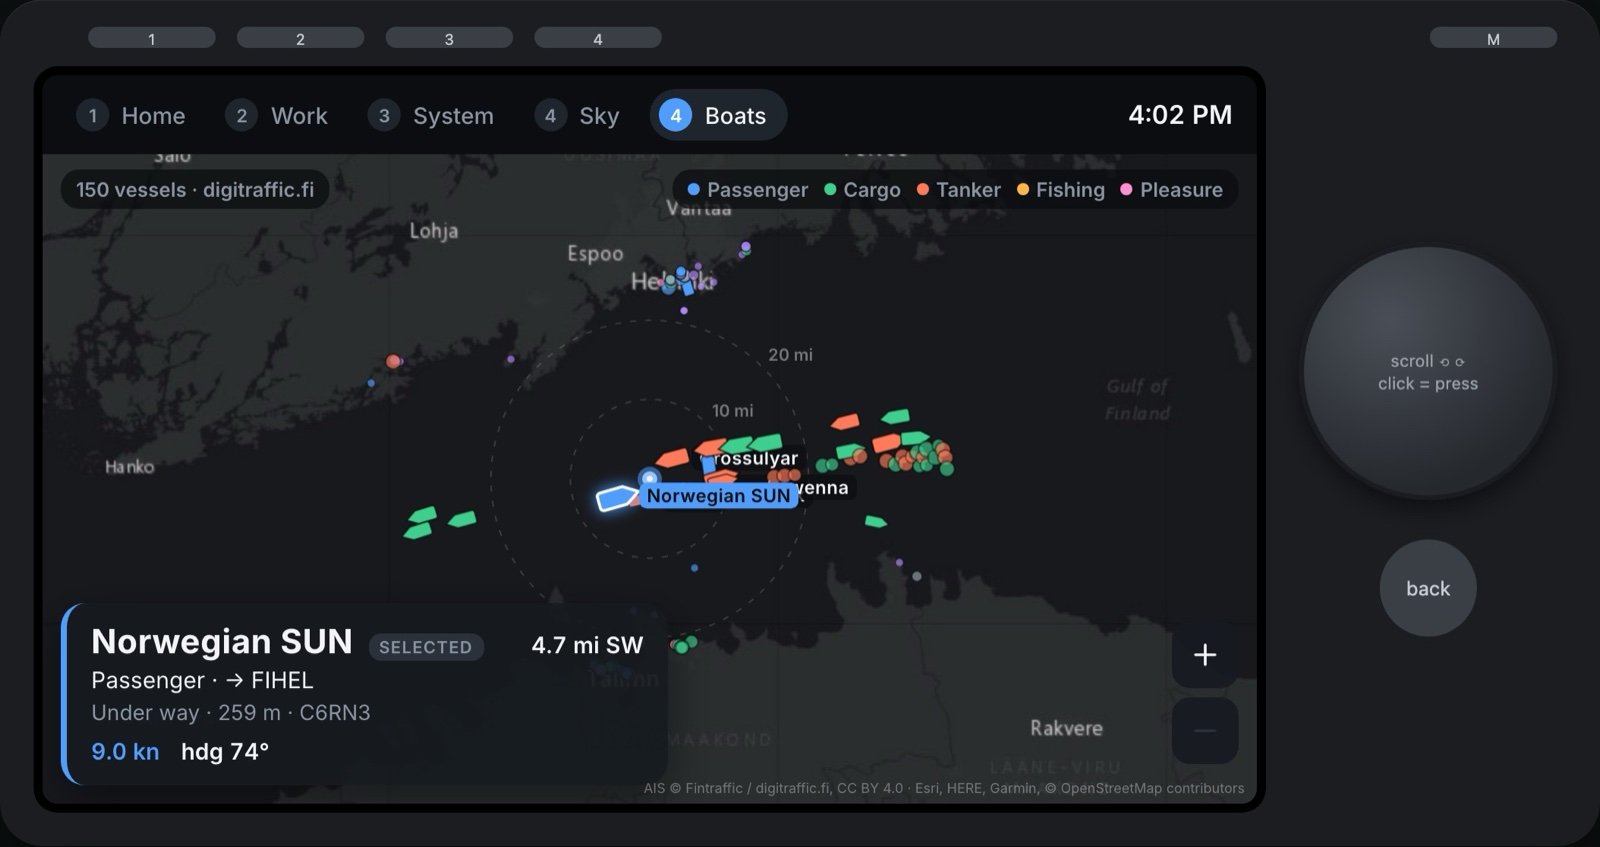This screenshot has width=1600, height=847.
Task: Click the hardware M button
Action: (1493, 38)
